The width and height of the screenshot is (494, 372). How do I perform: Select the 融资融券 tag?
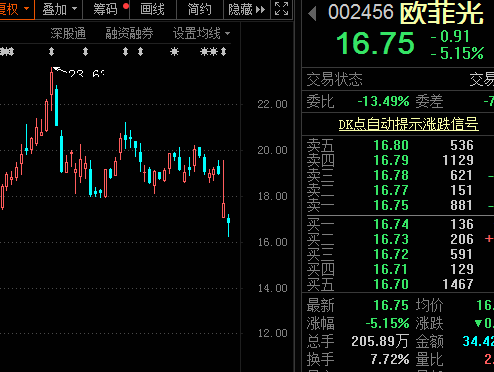129,33
